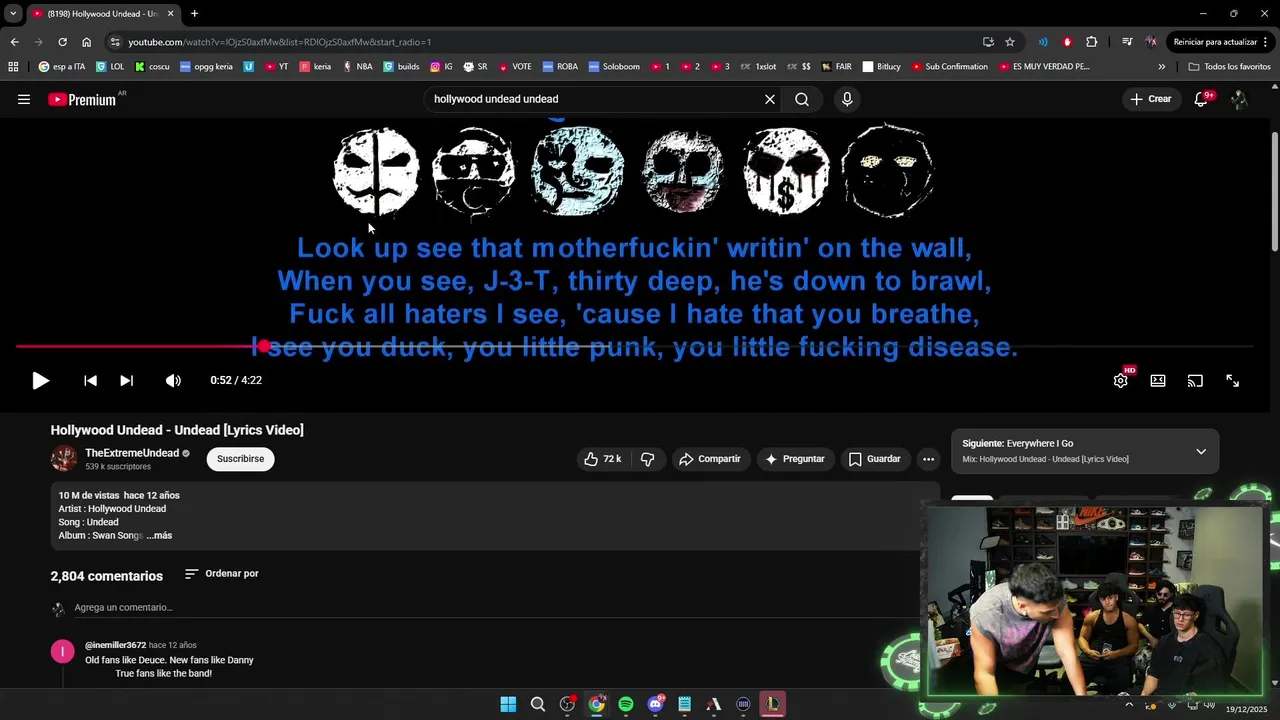Open Spotify from the taskbar

(626, 704)
